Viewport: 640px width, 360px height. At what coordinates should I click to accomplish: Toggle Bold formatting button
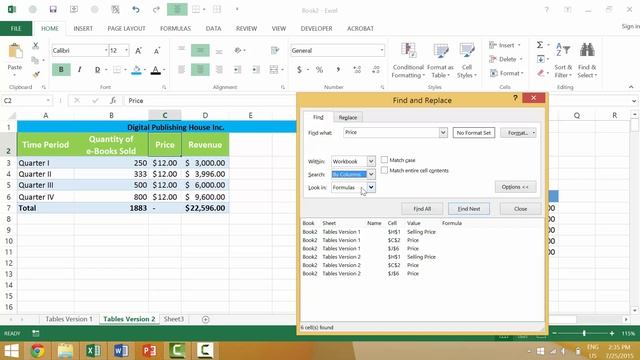61,70
